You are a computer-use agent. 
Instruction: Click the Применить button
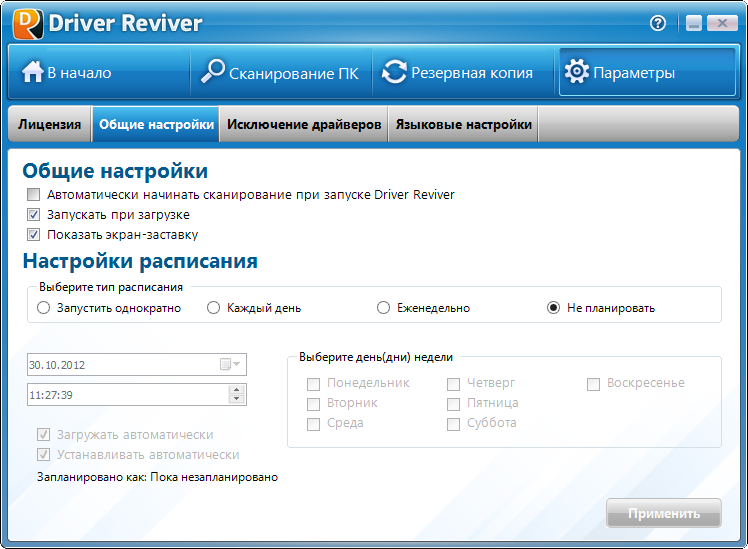[664, 513]
